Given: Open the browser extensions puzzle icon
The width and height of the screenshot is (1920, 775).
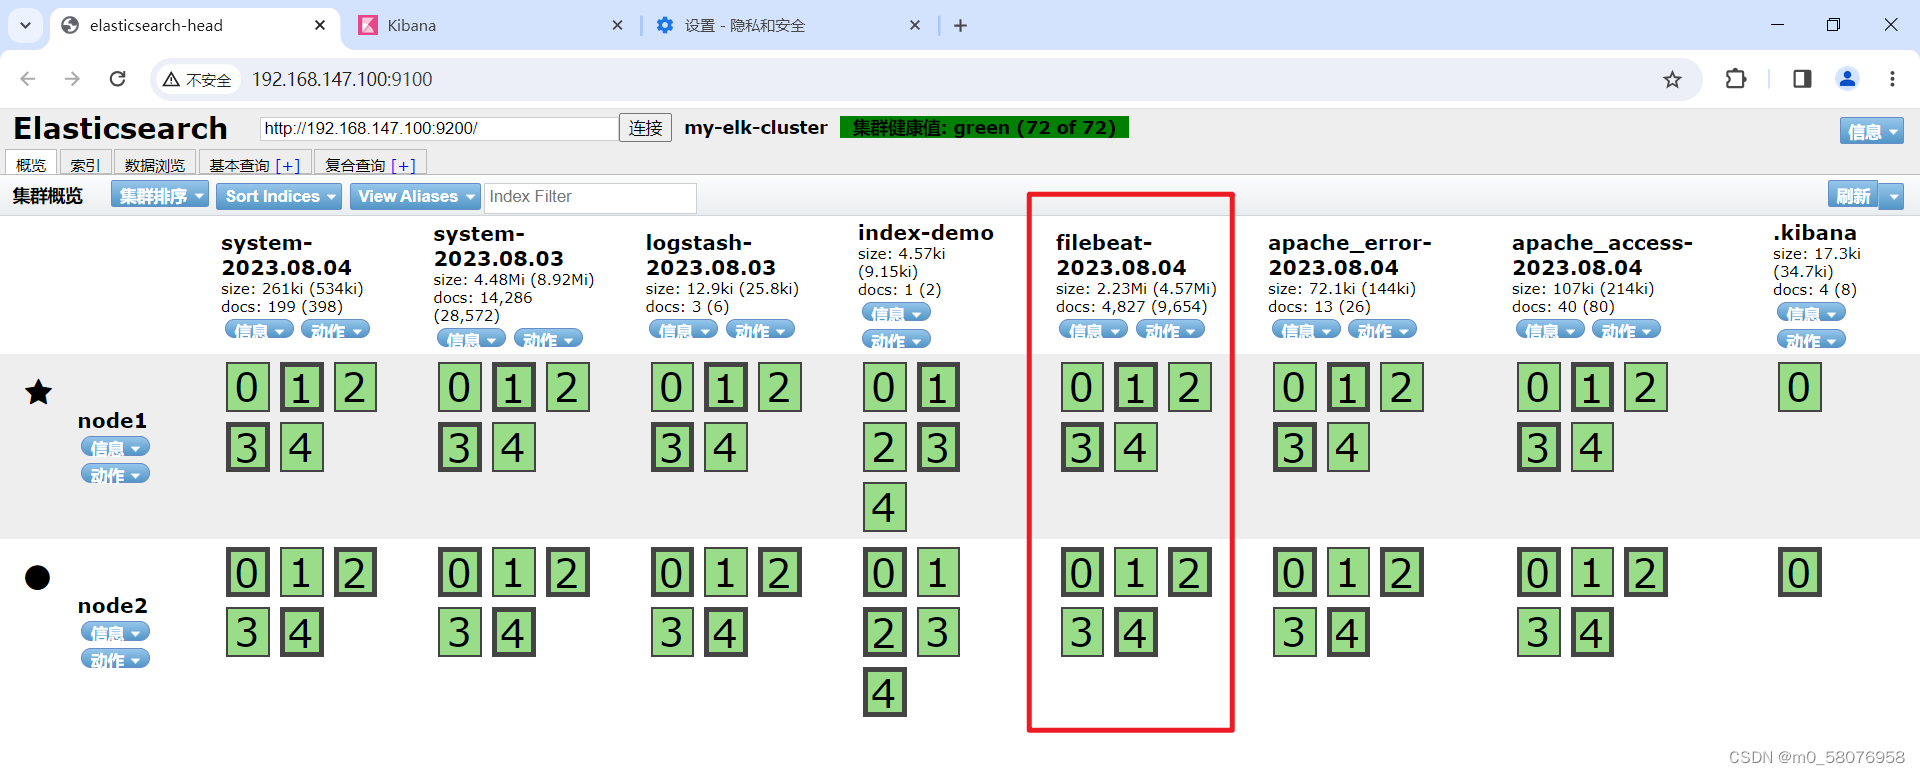Looking at the screenshot, I should point(1736,79).
